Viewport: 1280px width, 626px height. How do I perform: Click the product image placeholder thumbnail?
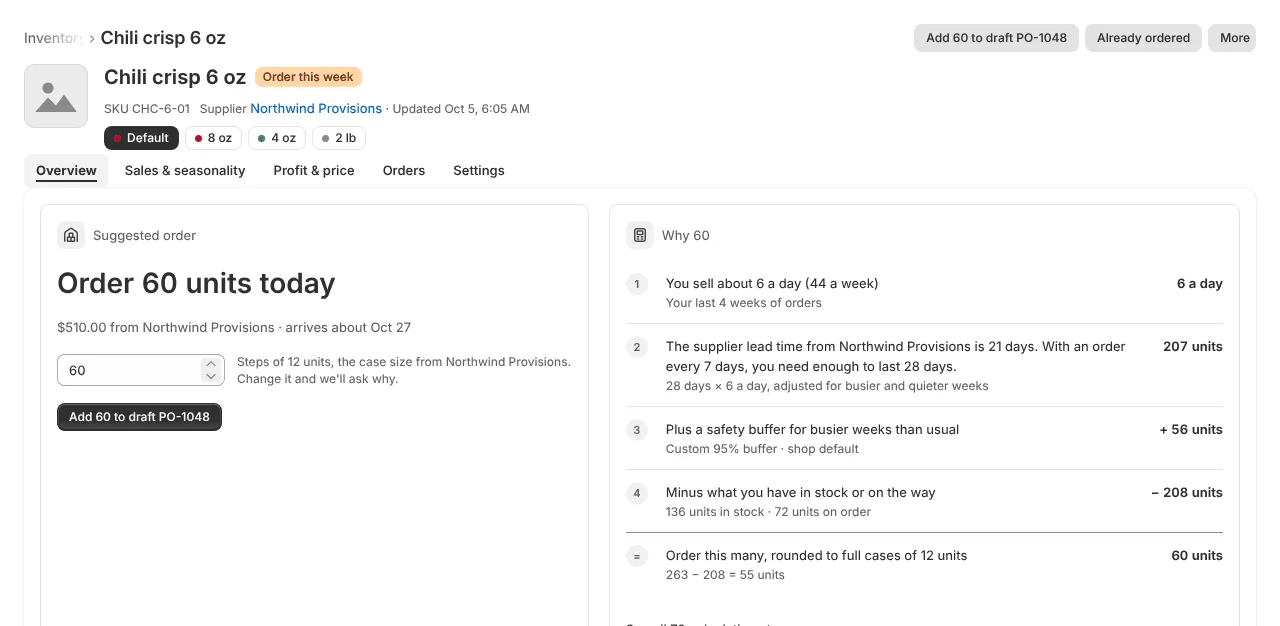[56, 96]
